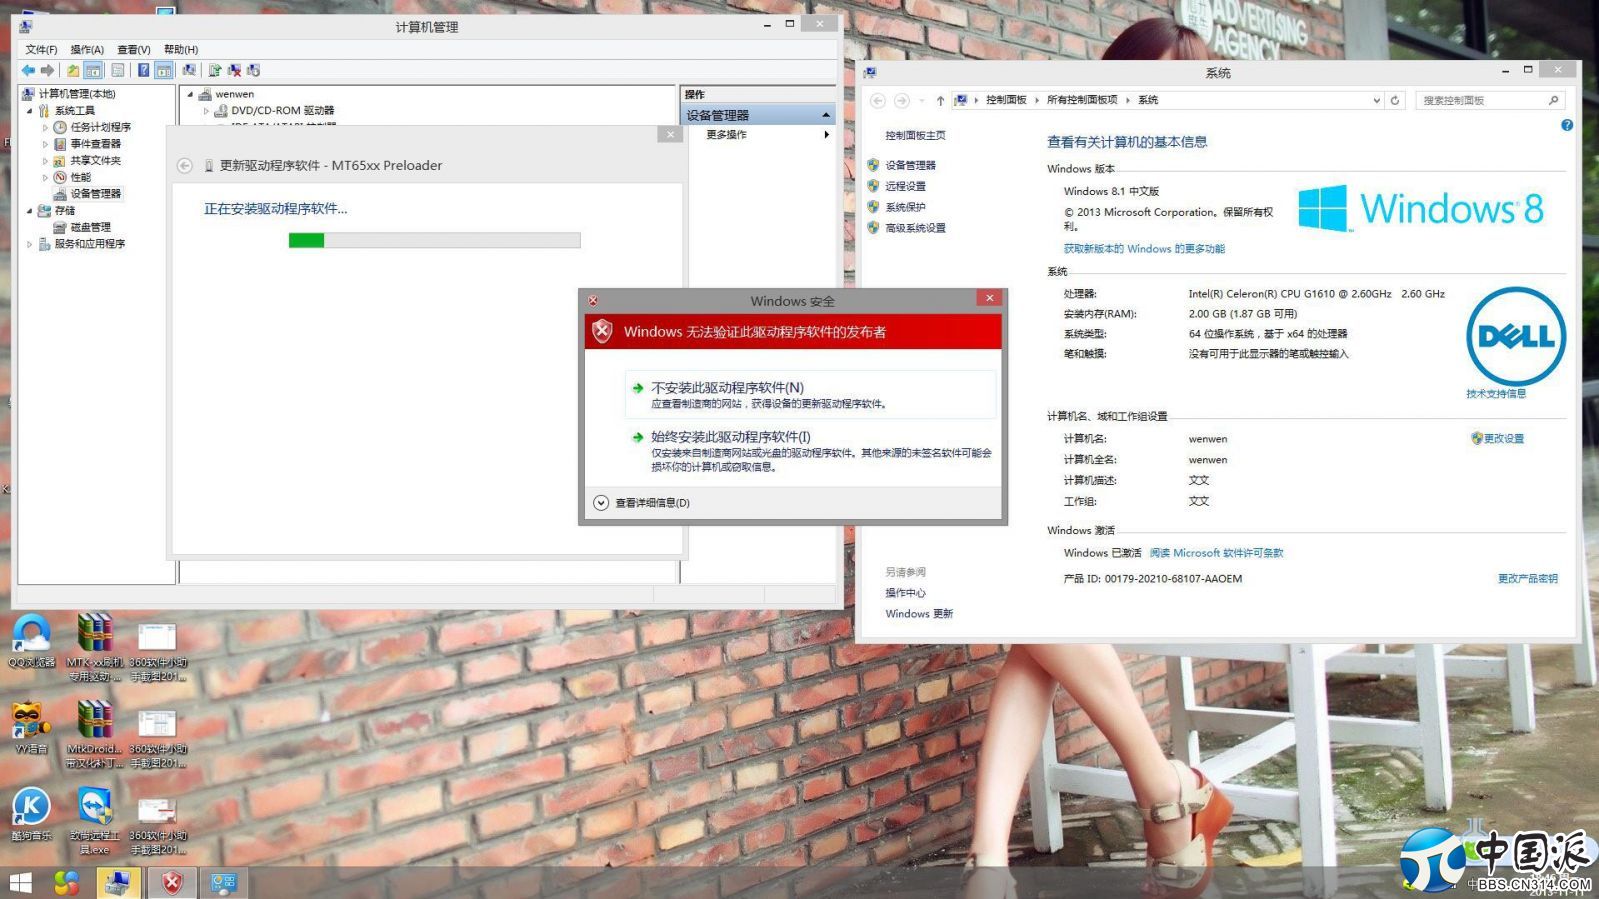Open the TeamViewer 远程工具.exe desktop icon
Screen dimensions: 1599x899
94,820
